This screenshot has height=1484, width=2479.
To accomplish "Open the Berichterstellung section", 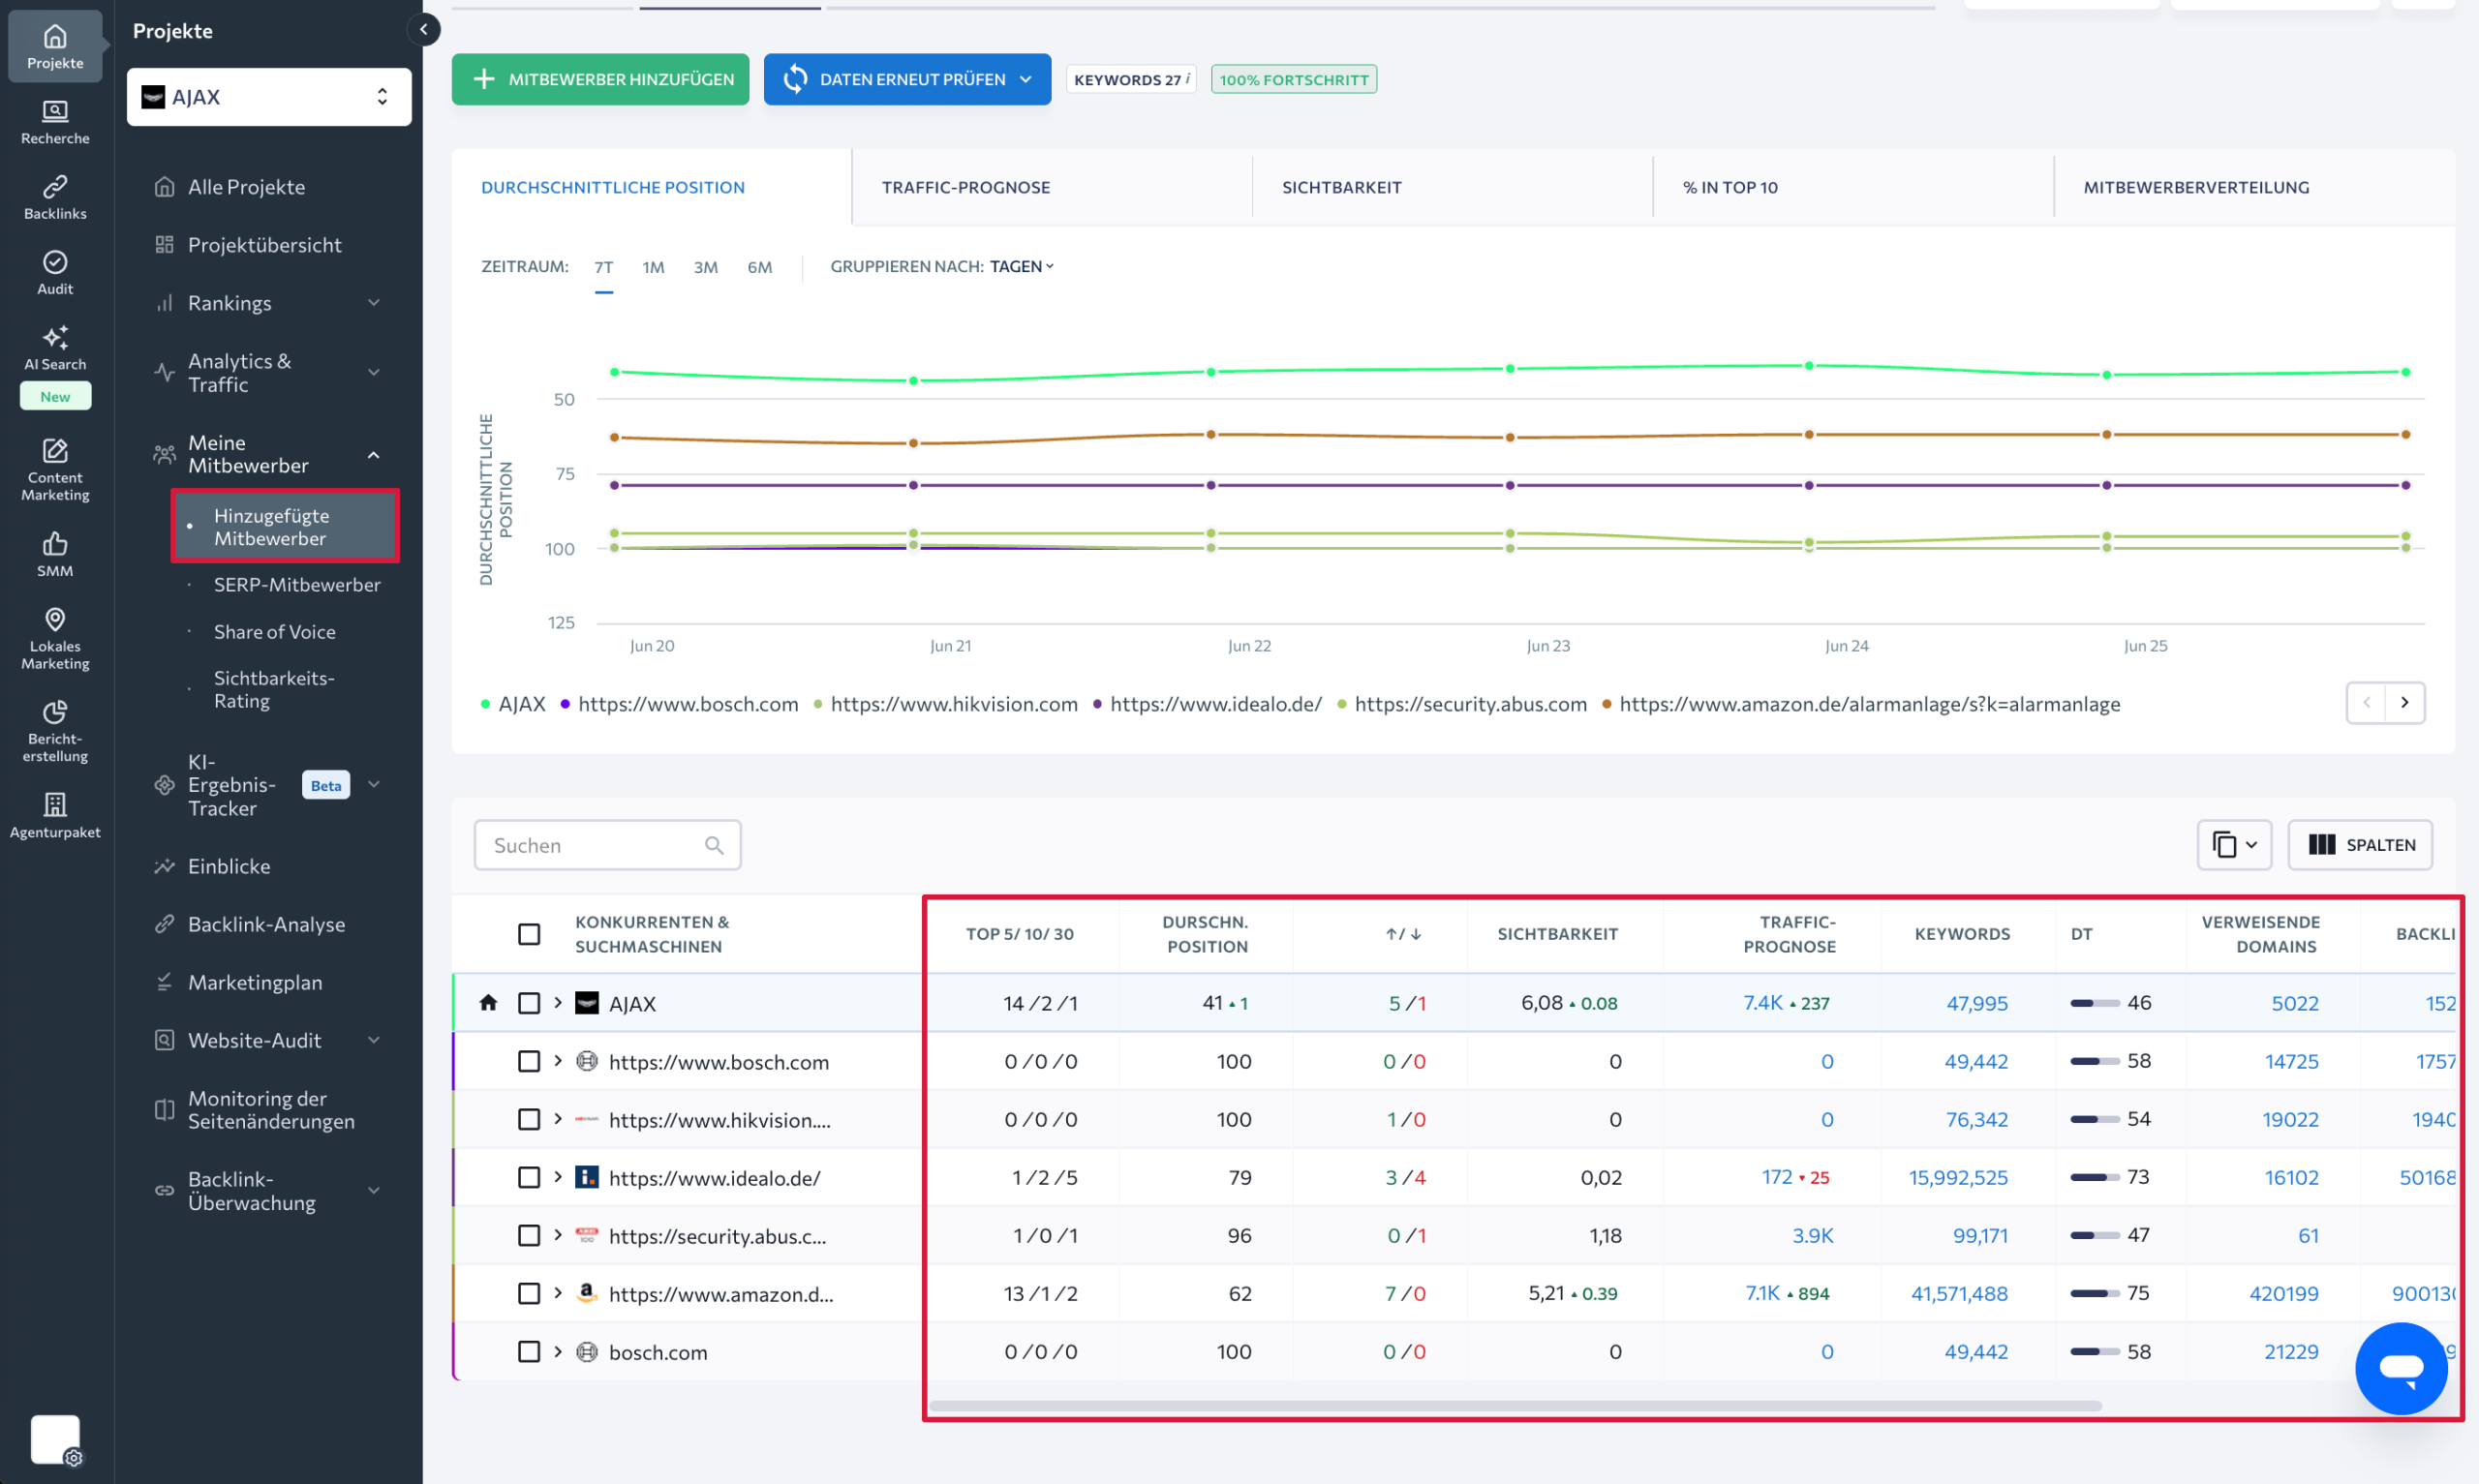I will click(x=55, y=731).
